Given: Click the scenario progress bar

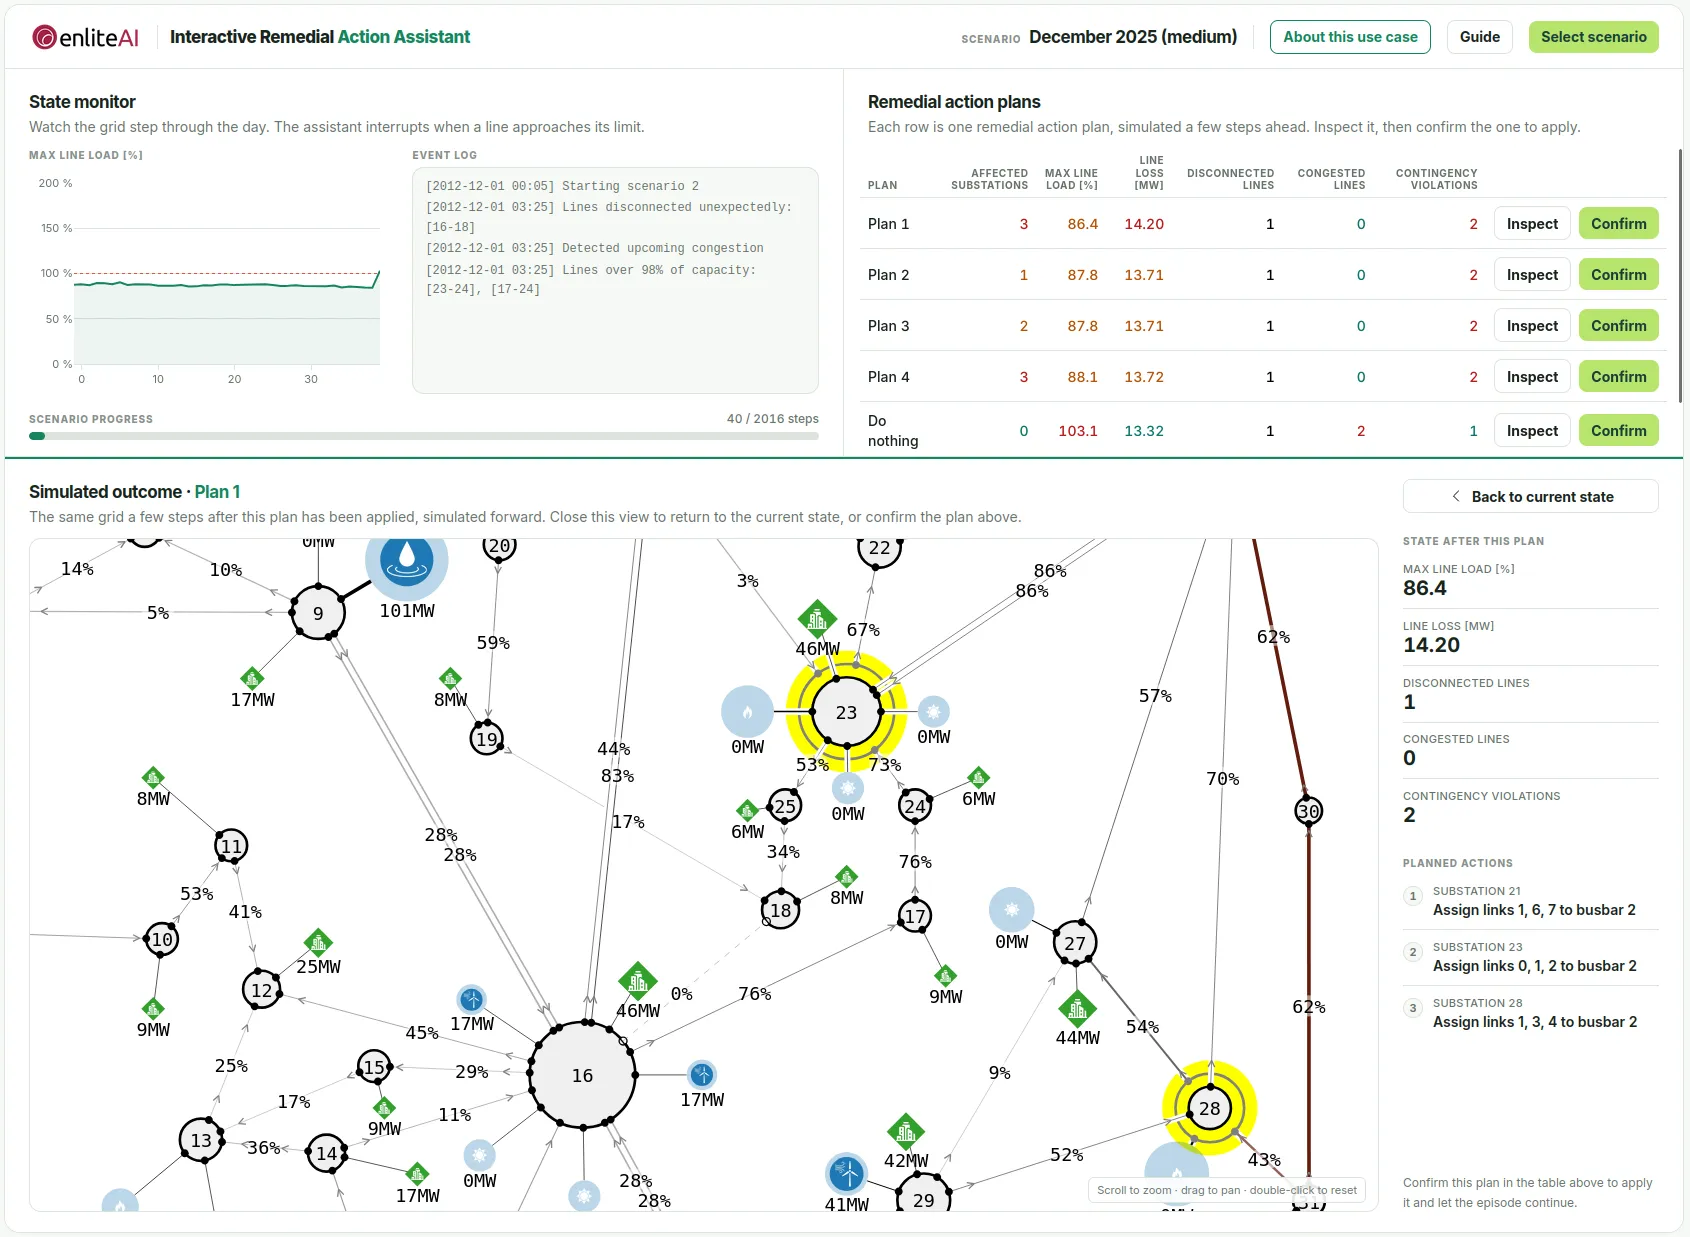Looking at the screenshot, I should coord(424,436).
